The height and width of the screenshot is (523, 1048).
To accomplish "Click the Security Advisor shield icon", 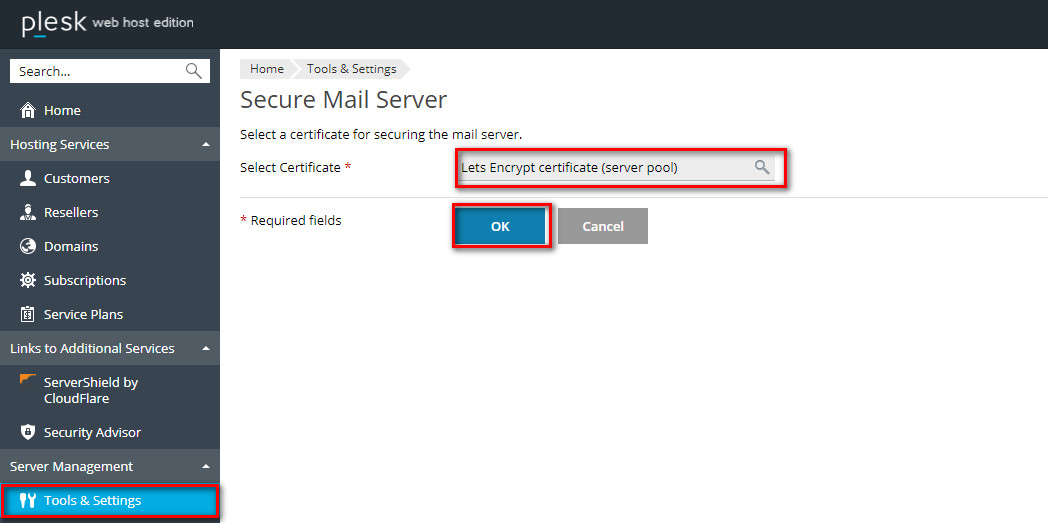I will (x=27, y=432).
